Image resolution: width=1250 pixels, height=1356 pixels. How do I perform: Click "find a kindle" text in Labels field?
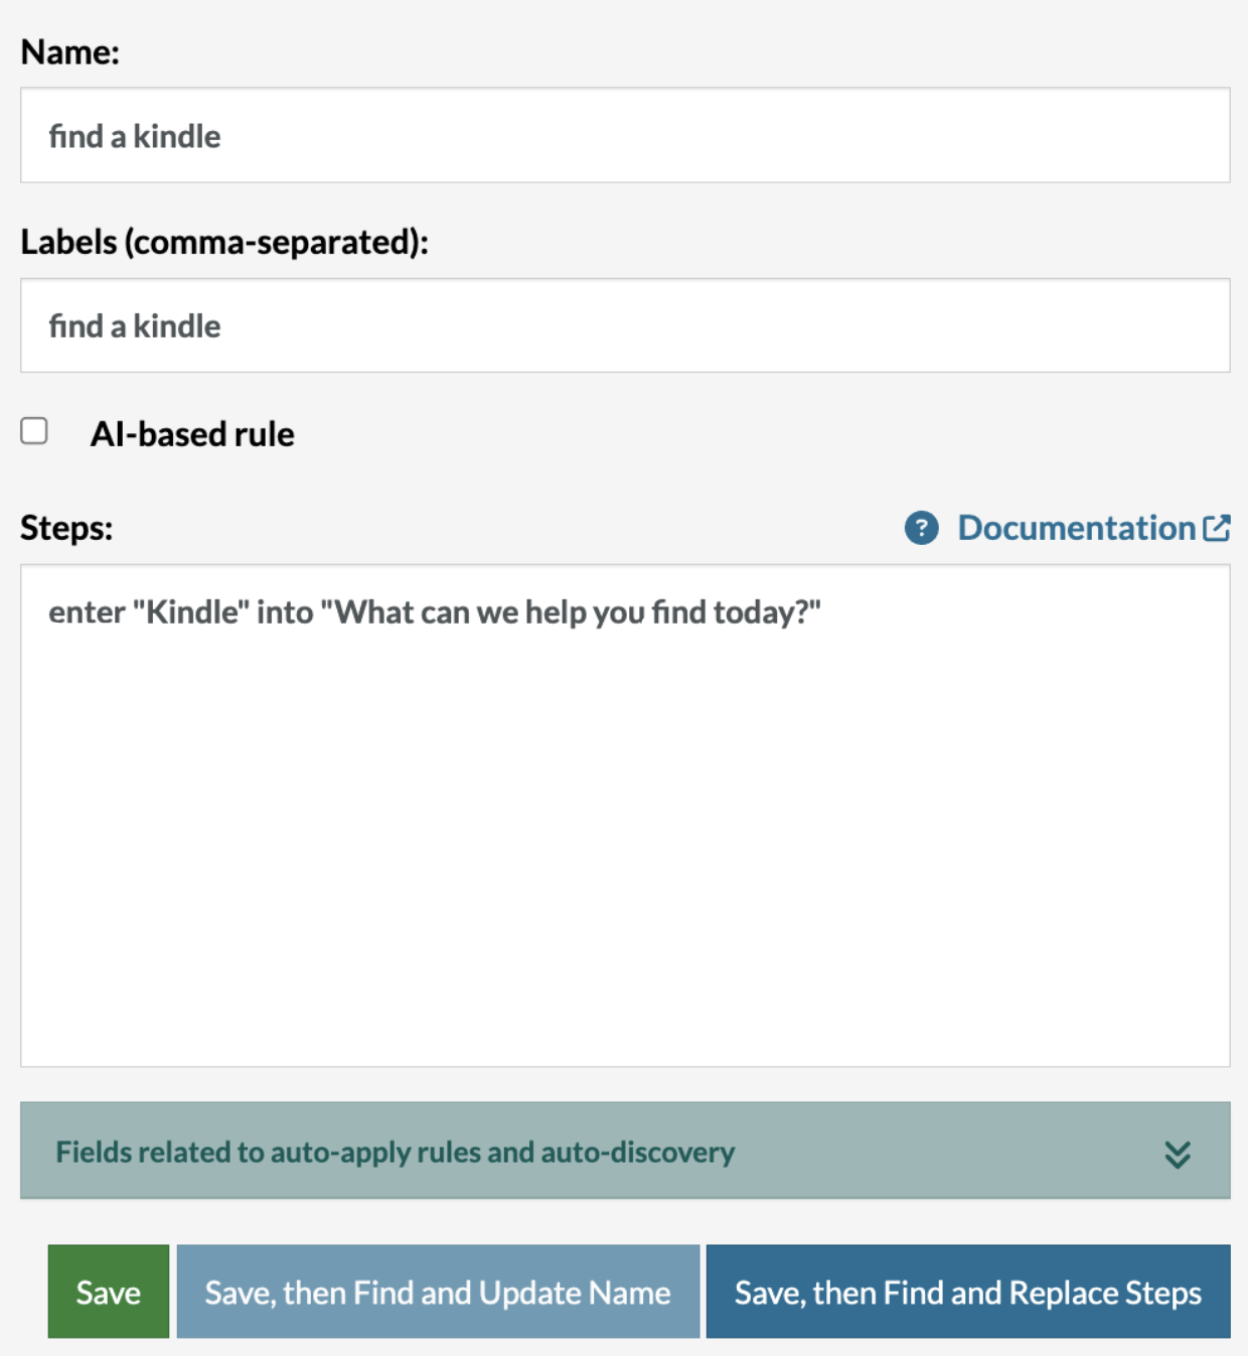point(135,326)
